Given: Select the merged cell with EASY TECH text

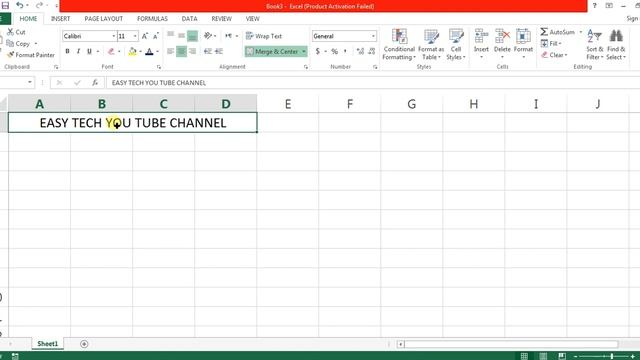Looking at the screenshot, I should coord(133,123).
